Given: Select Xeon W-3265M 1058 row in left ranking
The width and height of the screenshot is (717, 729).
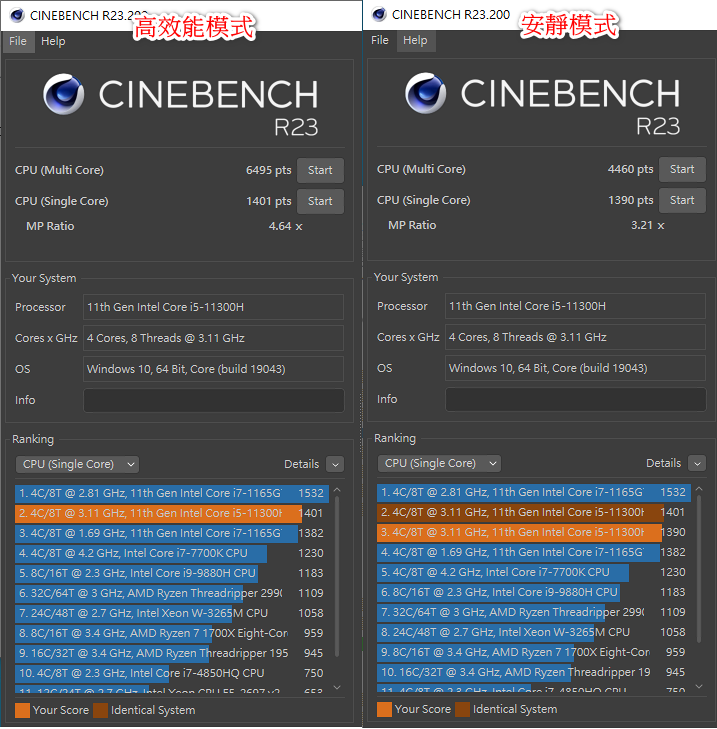Looking at the screenshot, I should (x=172, y=613).
